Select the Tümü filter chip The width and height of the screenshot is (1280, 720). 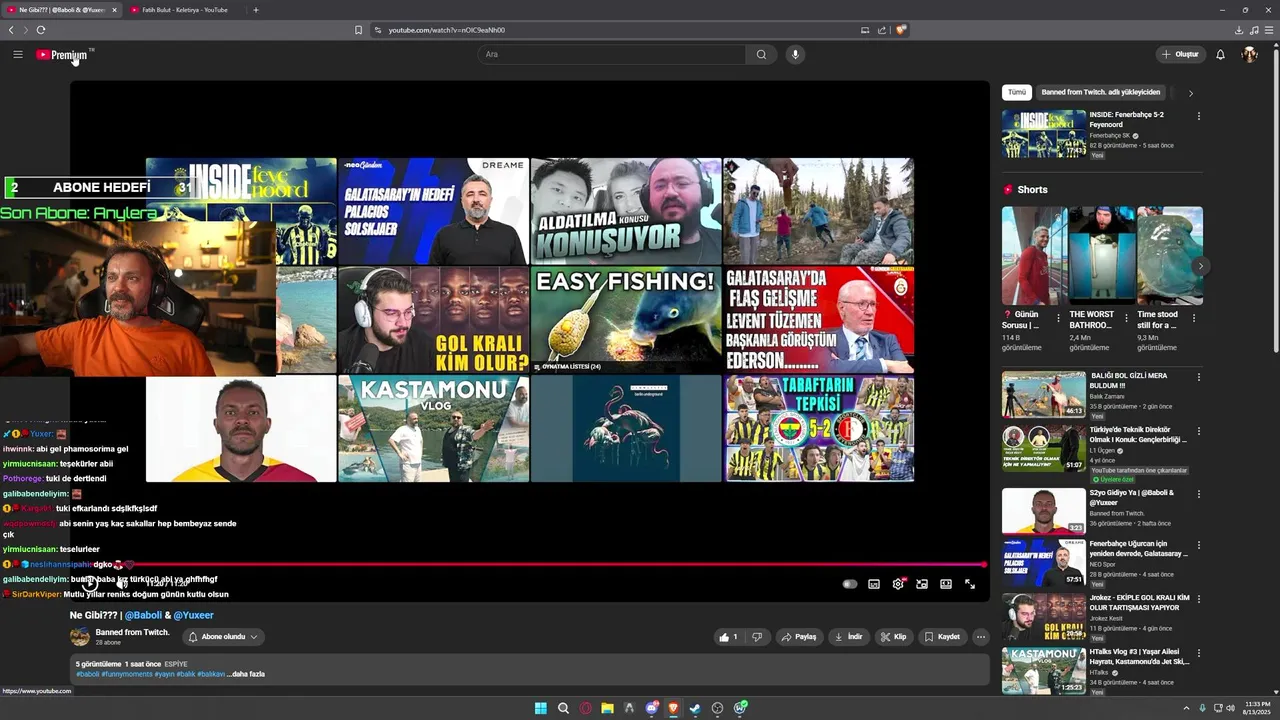pyautogui.click(x=1017, y=92)
